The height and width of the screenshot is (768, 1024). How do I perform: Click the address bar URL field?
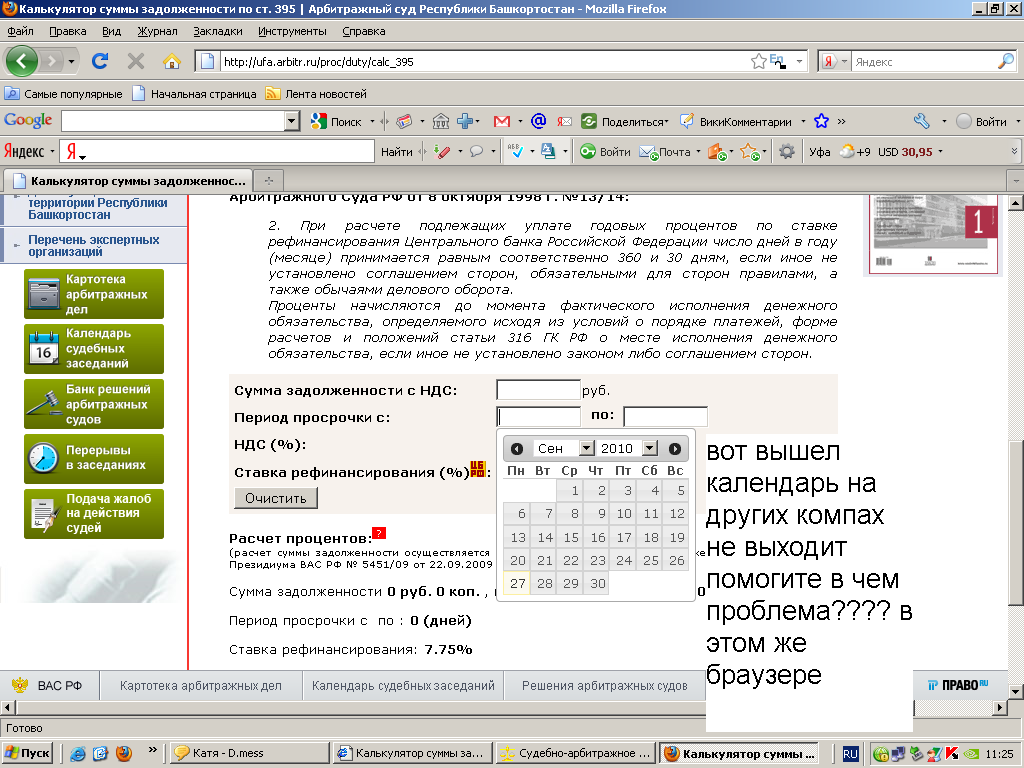click(483, 61)
